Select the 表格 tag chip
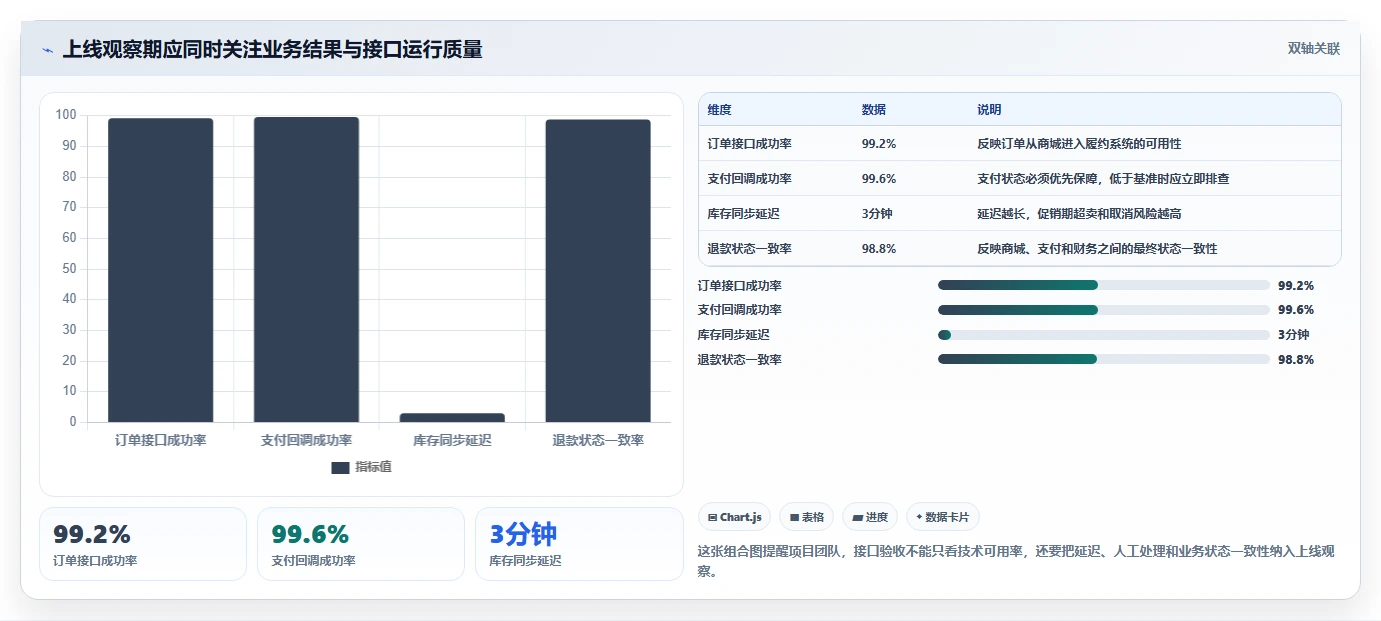Image resolution: width=1381 pixels, height=621 pixels. coord(807,517)
